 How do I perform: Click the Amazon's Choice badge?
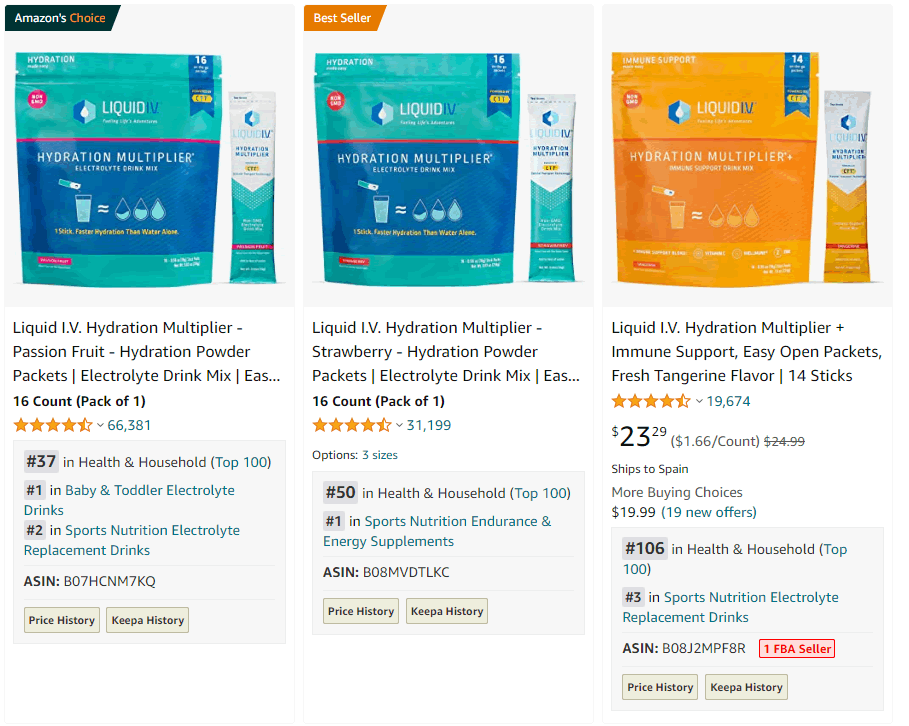pyautogui.click(x=60, y=18)
